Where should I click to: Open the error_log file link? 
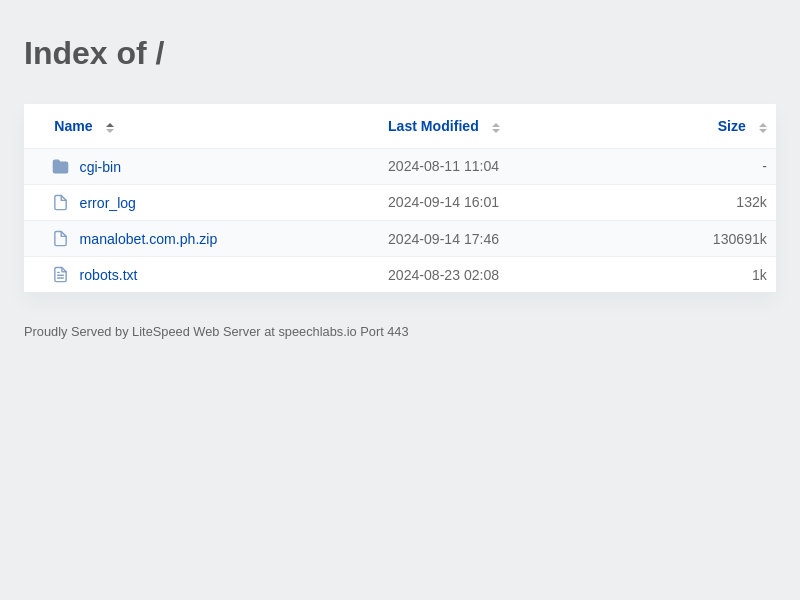pyautogui.click(x=107, y=203)
